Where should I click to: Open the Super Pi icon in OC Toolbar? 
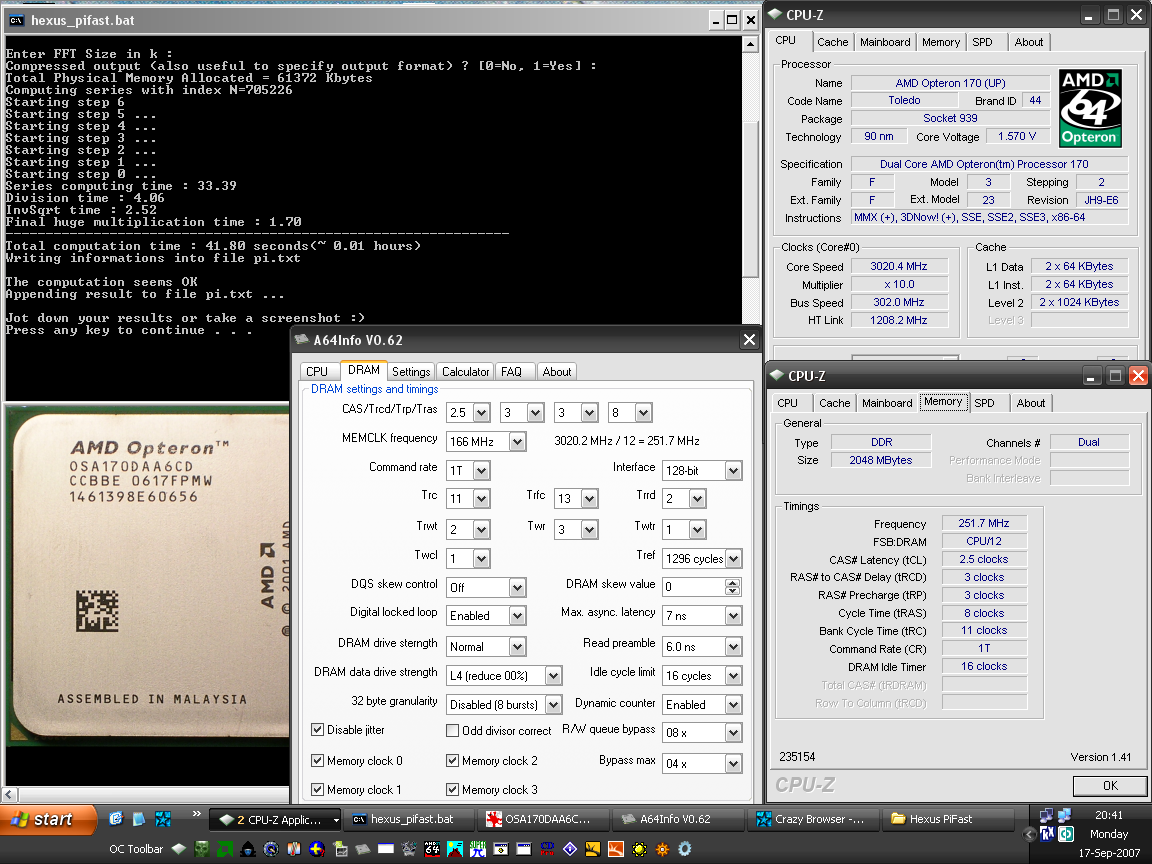pos(478,849)
